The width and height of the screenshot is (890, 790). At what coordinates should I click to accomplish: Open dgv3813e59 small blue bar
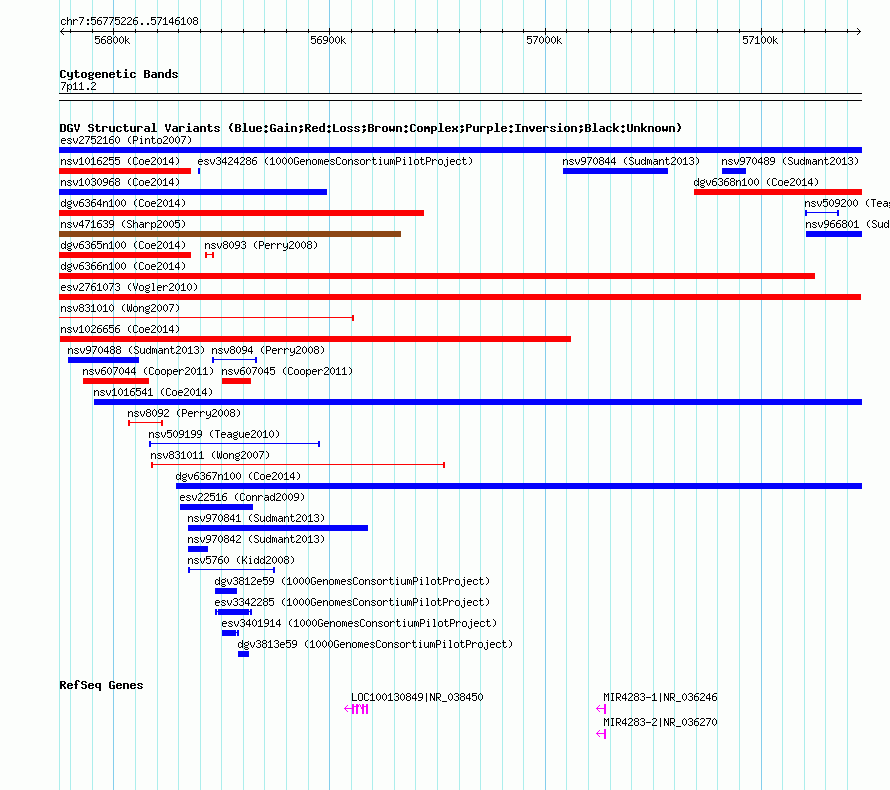point(244,654)
